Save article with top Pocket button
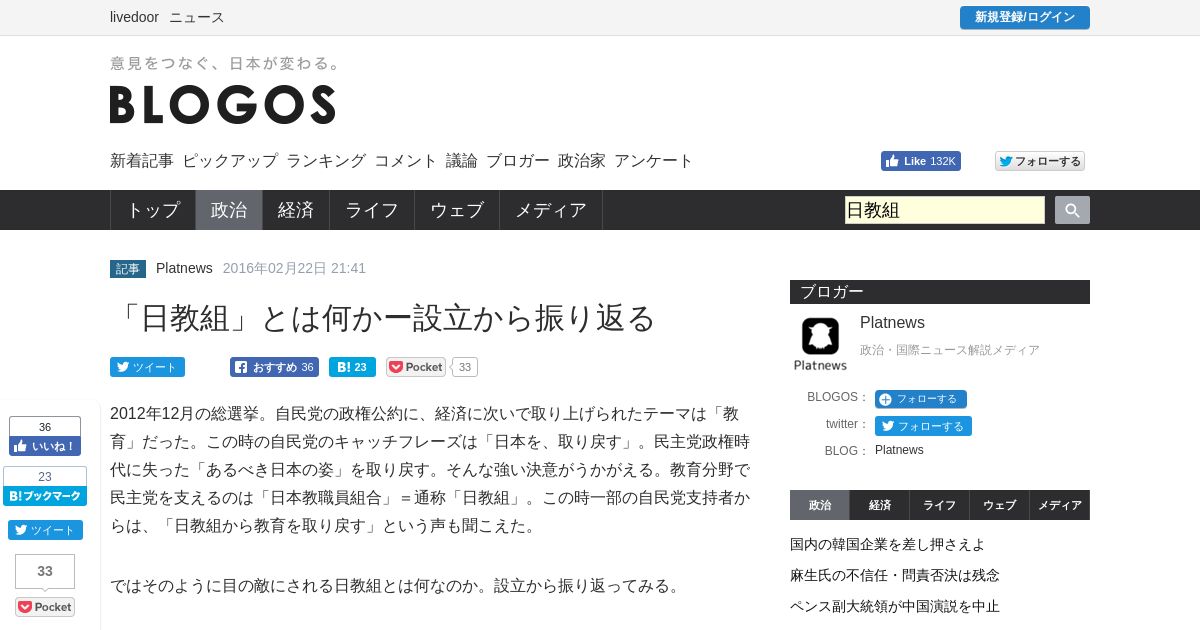Image resolution: width=1200 pixels, height=630 pixels. tap(416, 367)
